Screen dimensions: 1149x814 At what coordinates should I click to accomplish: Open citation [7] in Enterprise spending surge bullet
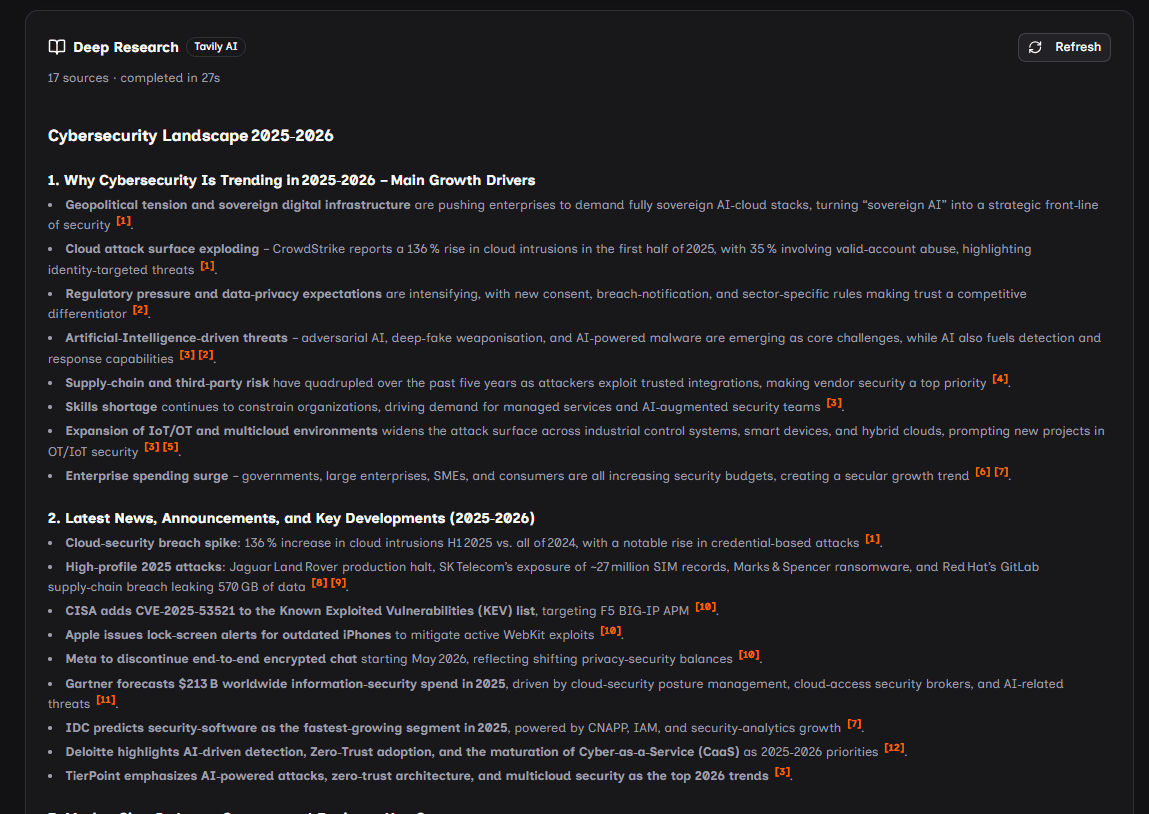[1002, 472]
